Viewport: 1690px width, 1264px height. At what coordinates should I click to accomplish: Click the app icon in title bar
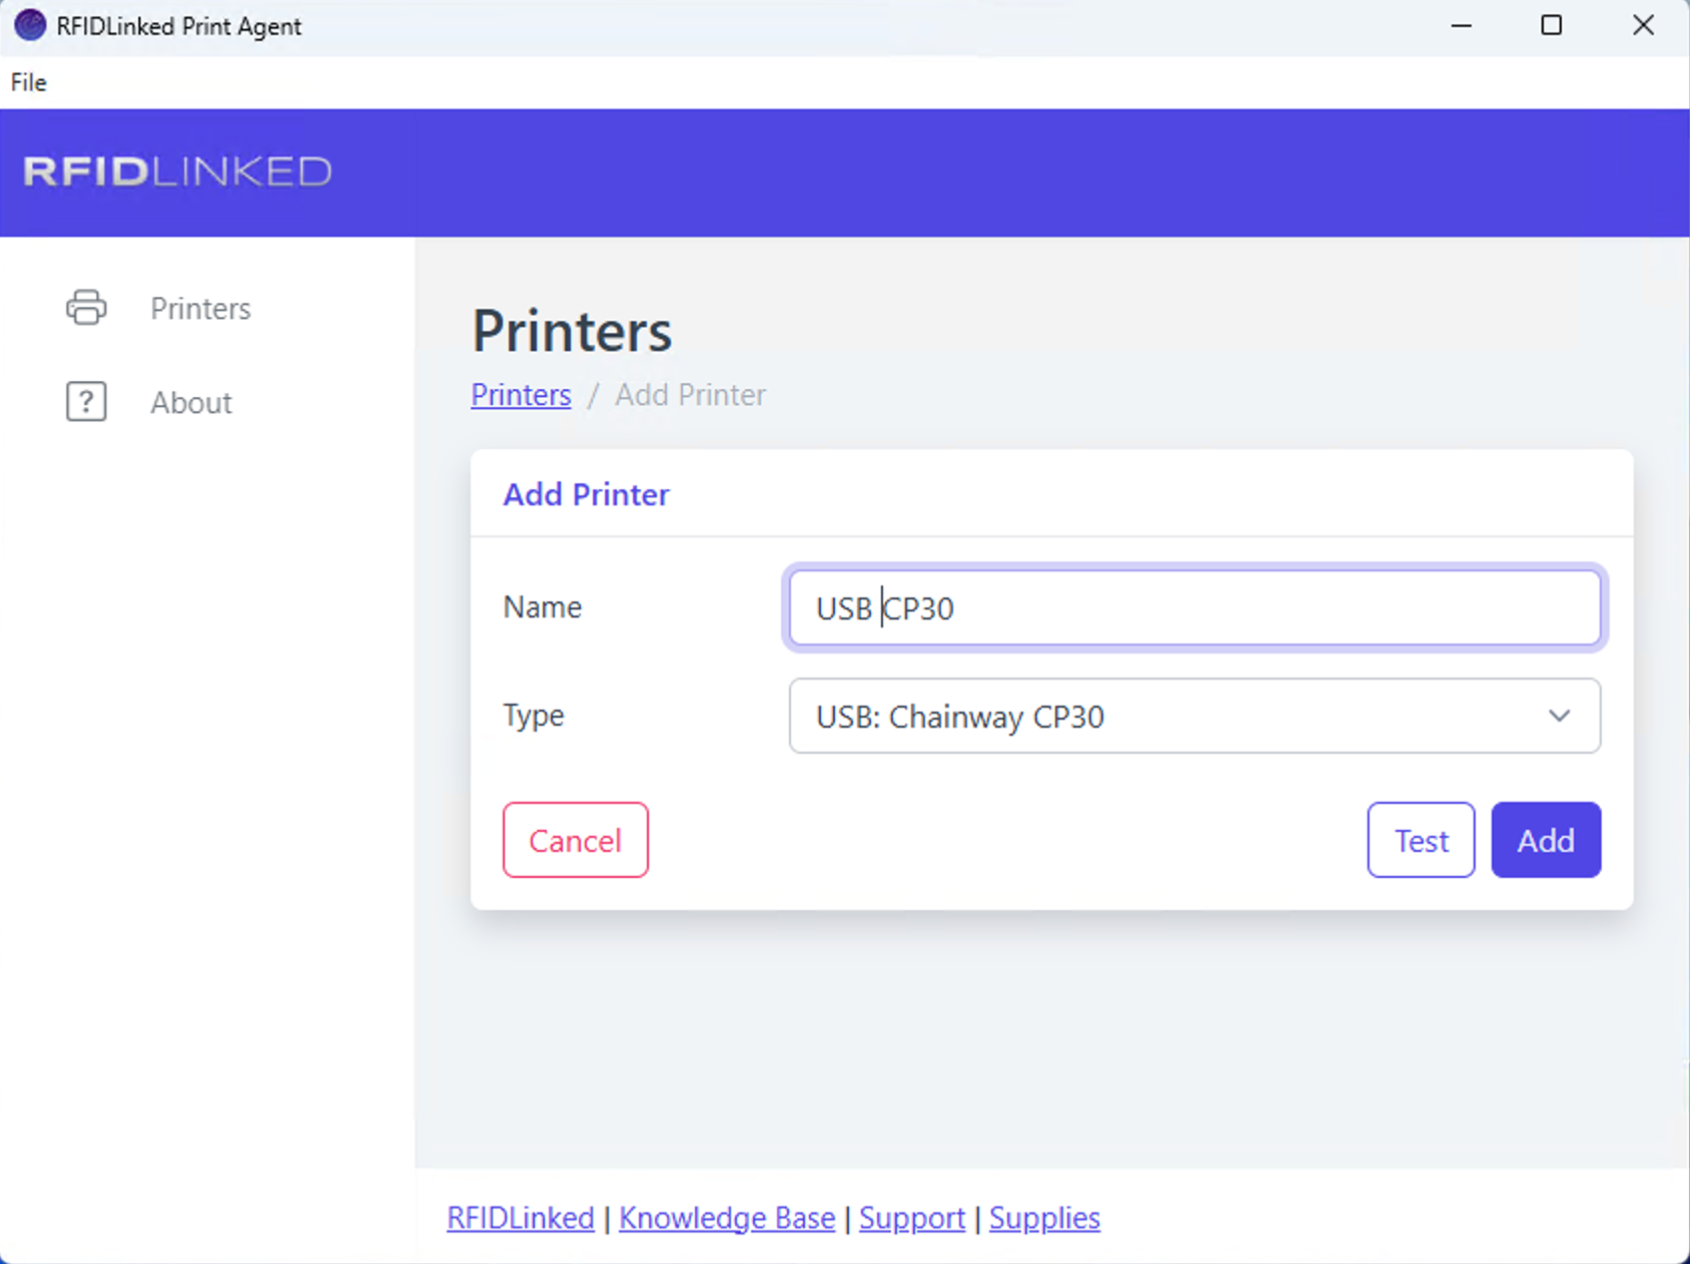tap(30, 26)
